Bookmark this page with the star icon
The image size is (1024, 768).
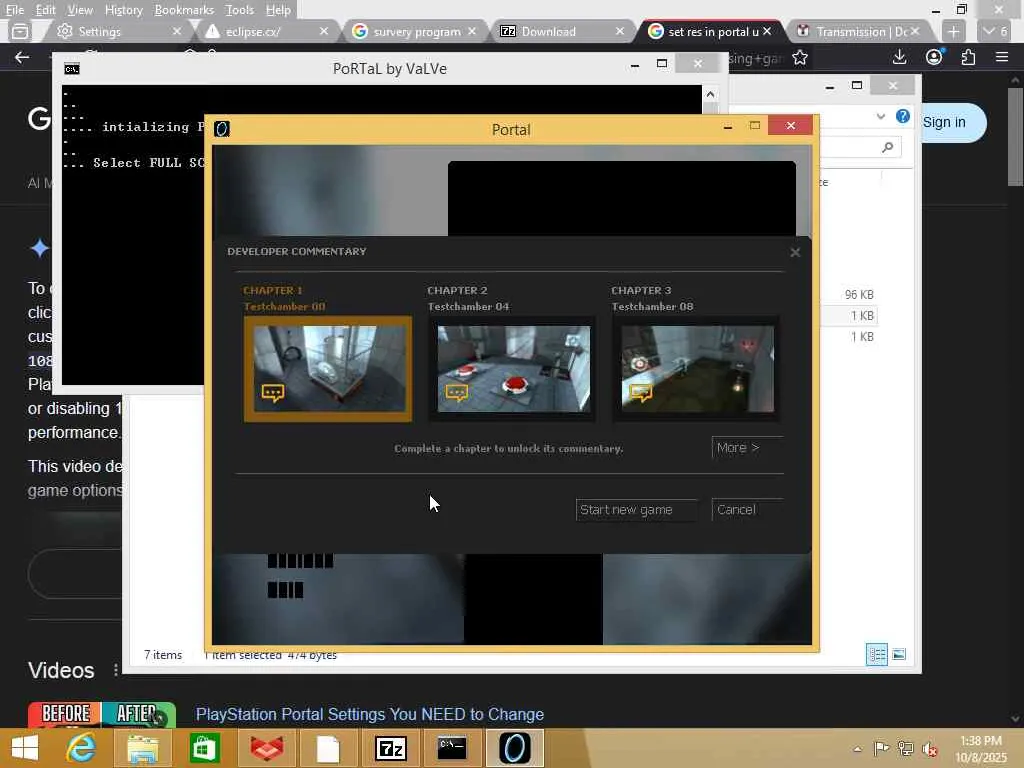pos(799,58)
